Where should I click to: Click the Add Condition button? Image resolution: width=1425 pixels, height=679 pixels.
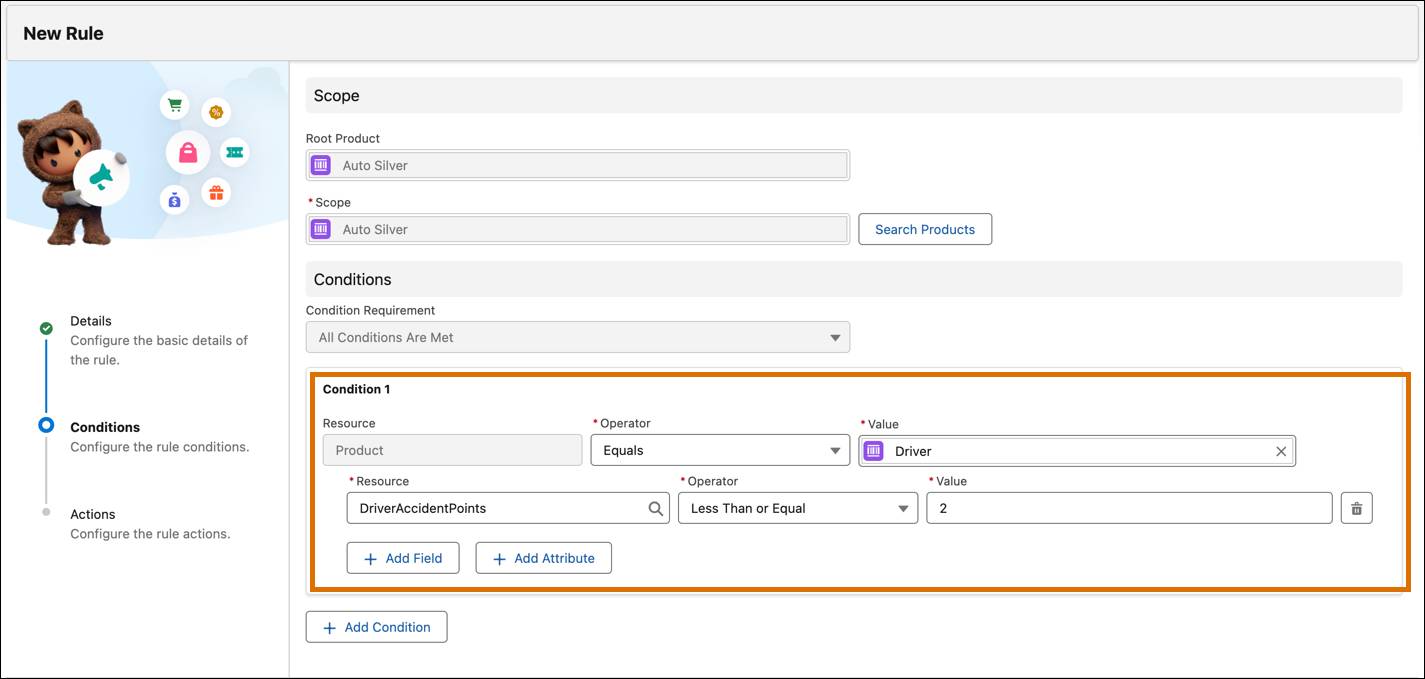(376, 627)
